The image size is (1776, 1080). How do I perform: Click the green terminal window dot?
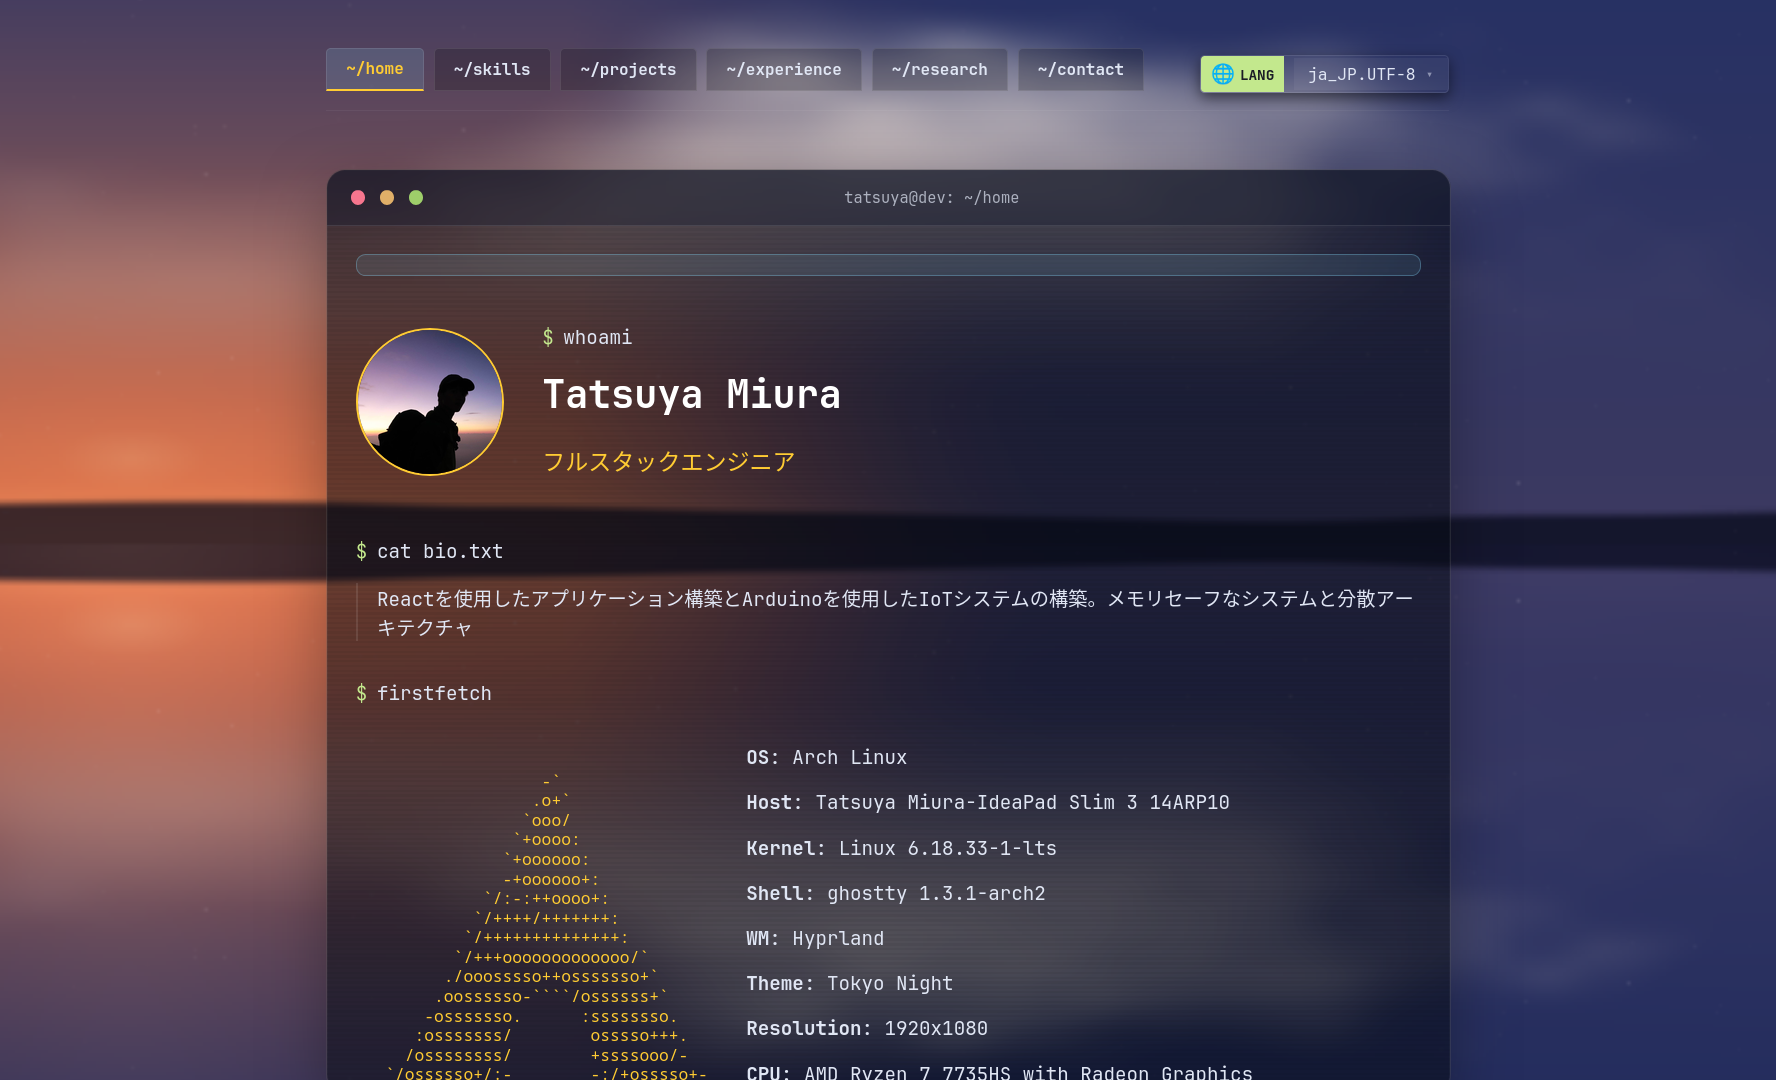pos(416,197)
